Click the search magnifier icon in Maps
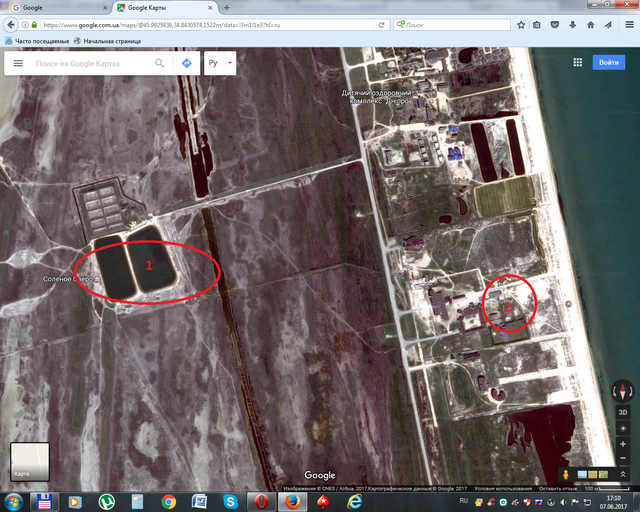 pos(160,63)
